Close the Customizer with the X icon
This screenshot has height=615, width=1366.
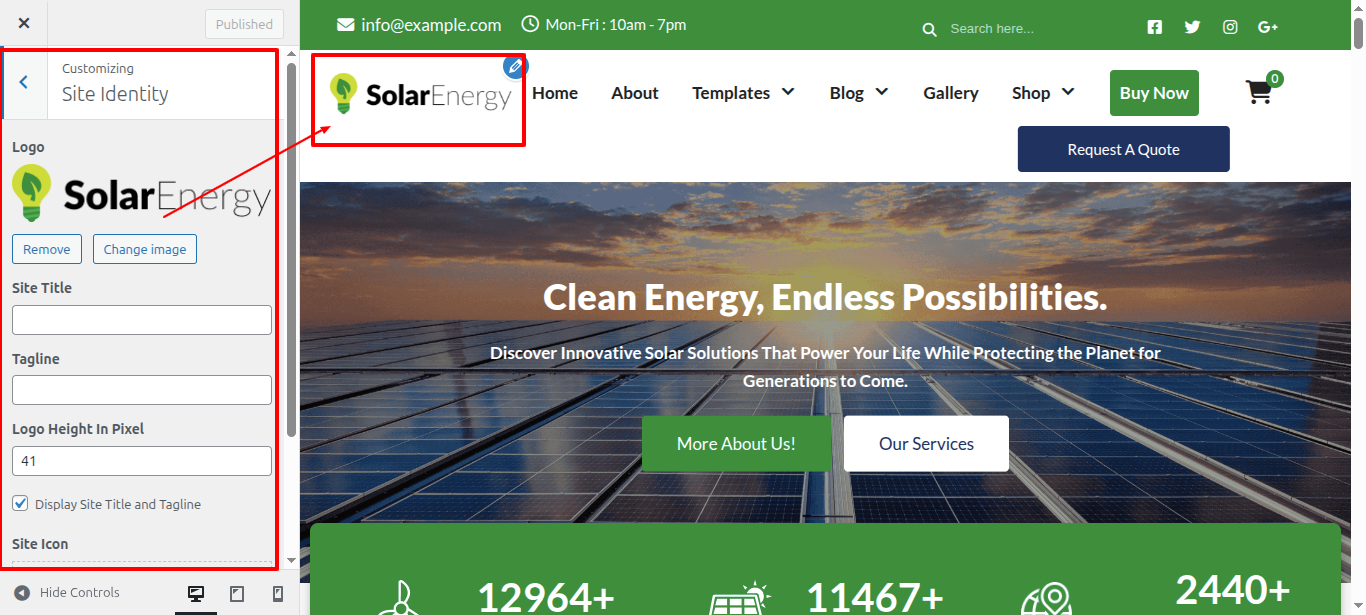24,23
